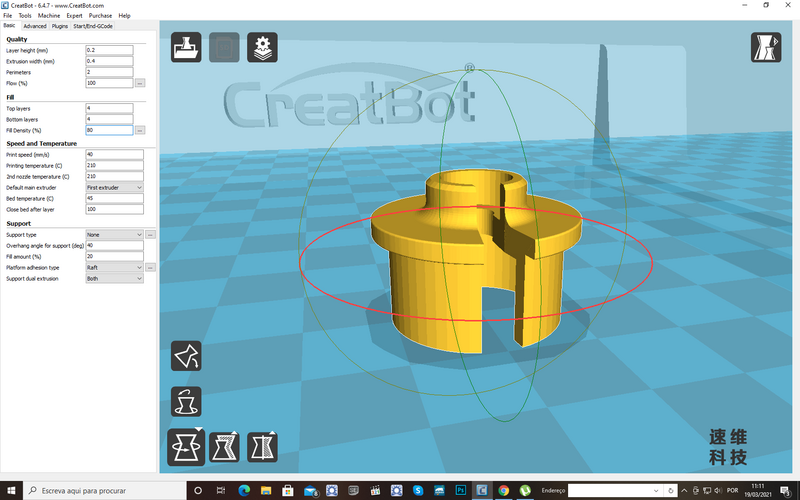Click the Close bed after layer field
Image resolution: width=800 pixels, height=500 pixels.
[x=114, y=209]
